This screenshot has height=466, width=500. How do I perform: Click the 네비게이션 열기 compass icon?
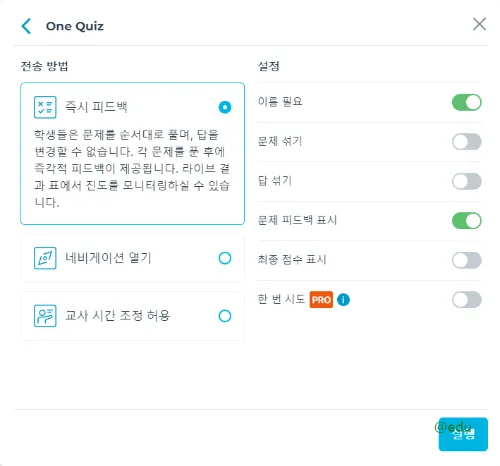(x=45, y=258)
